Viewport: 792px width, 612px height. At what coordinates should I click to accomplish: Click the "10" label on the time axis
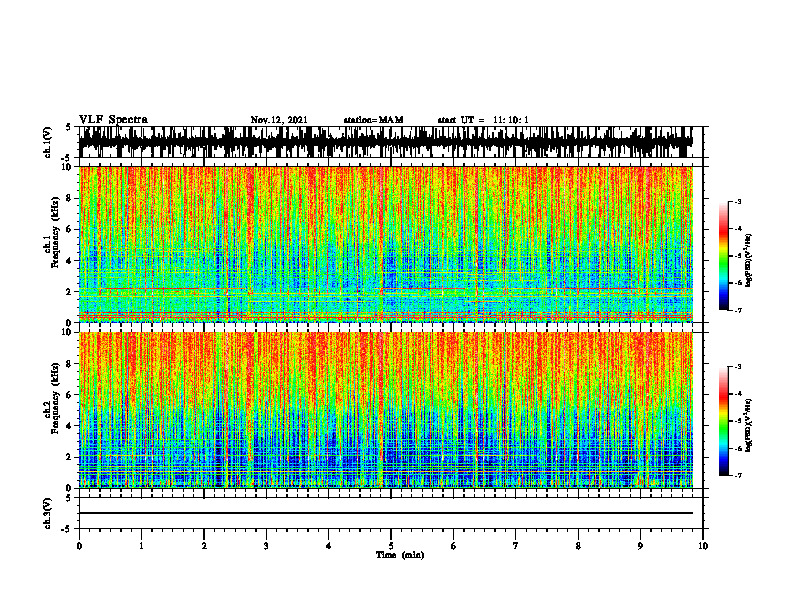tap(703, 546)
